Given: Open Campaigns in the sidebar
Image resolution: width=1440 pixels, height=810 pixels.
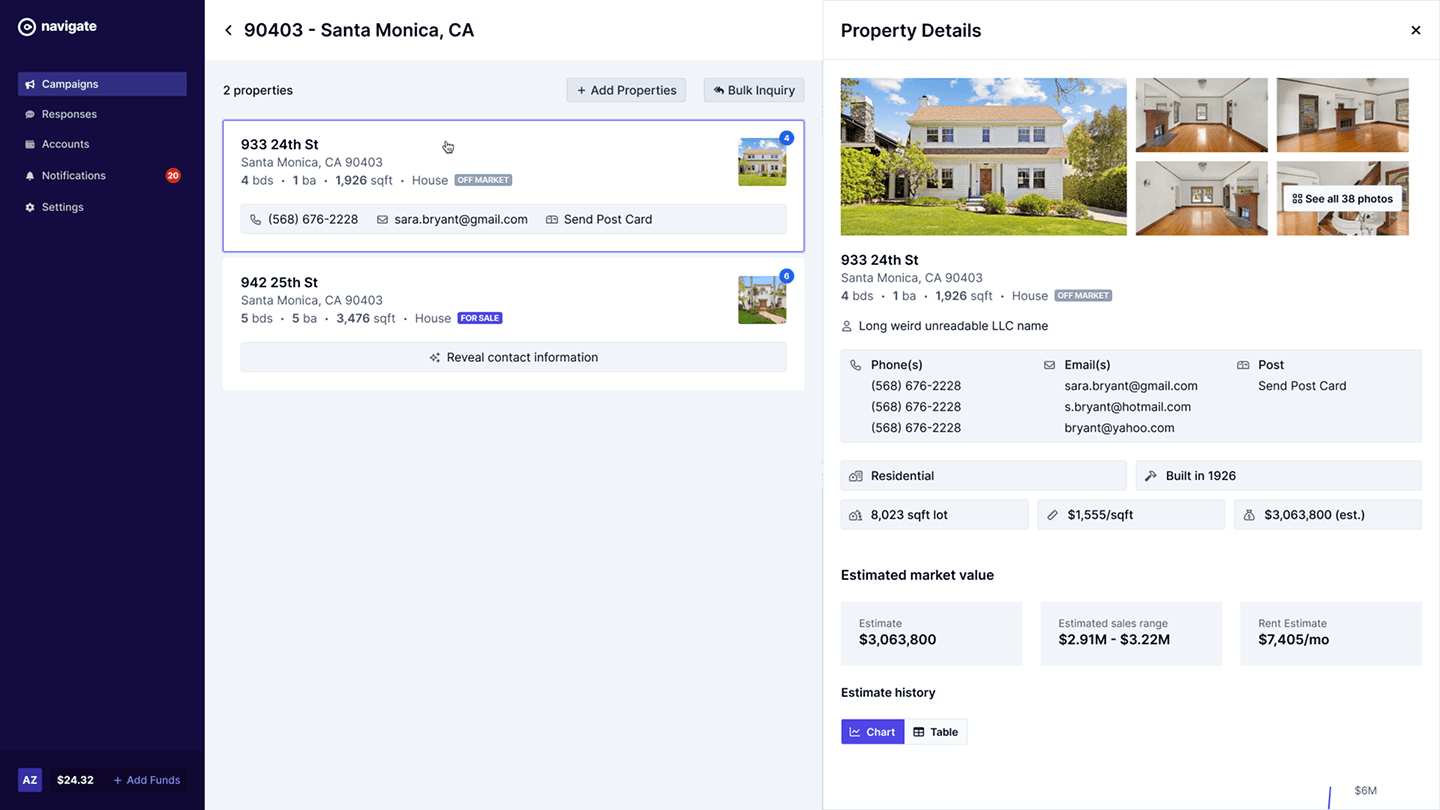Looking at the screenshot, I should (102, 84).
